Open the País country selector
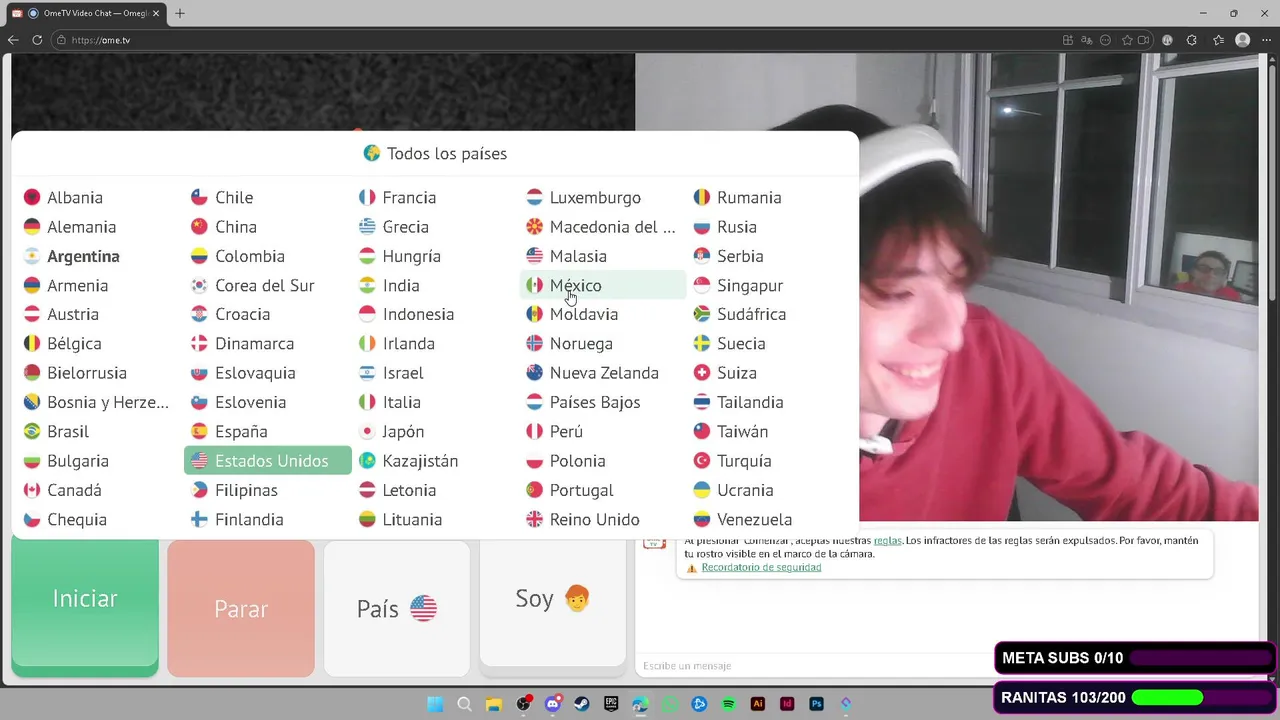Screen dimensions: 1280x720 (x=397, y=608)
